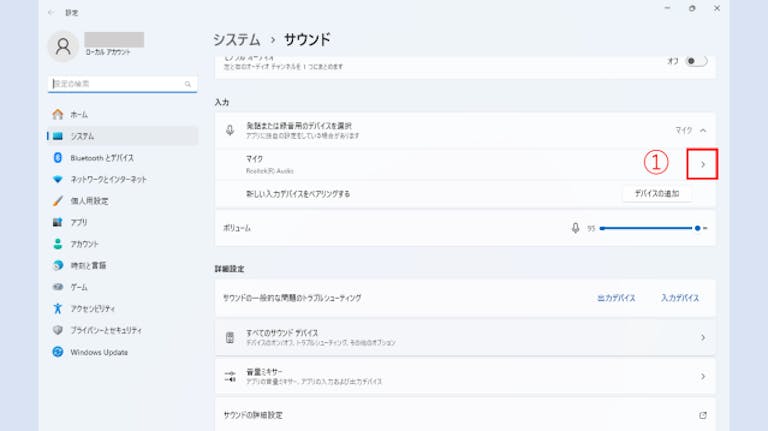Select 個人用設定 menu item

[122, 201]
